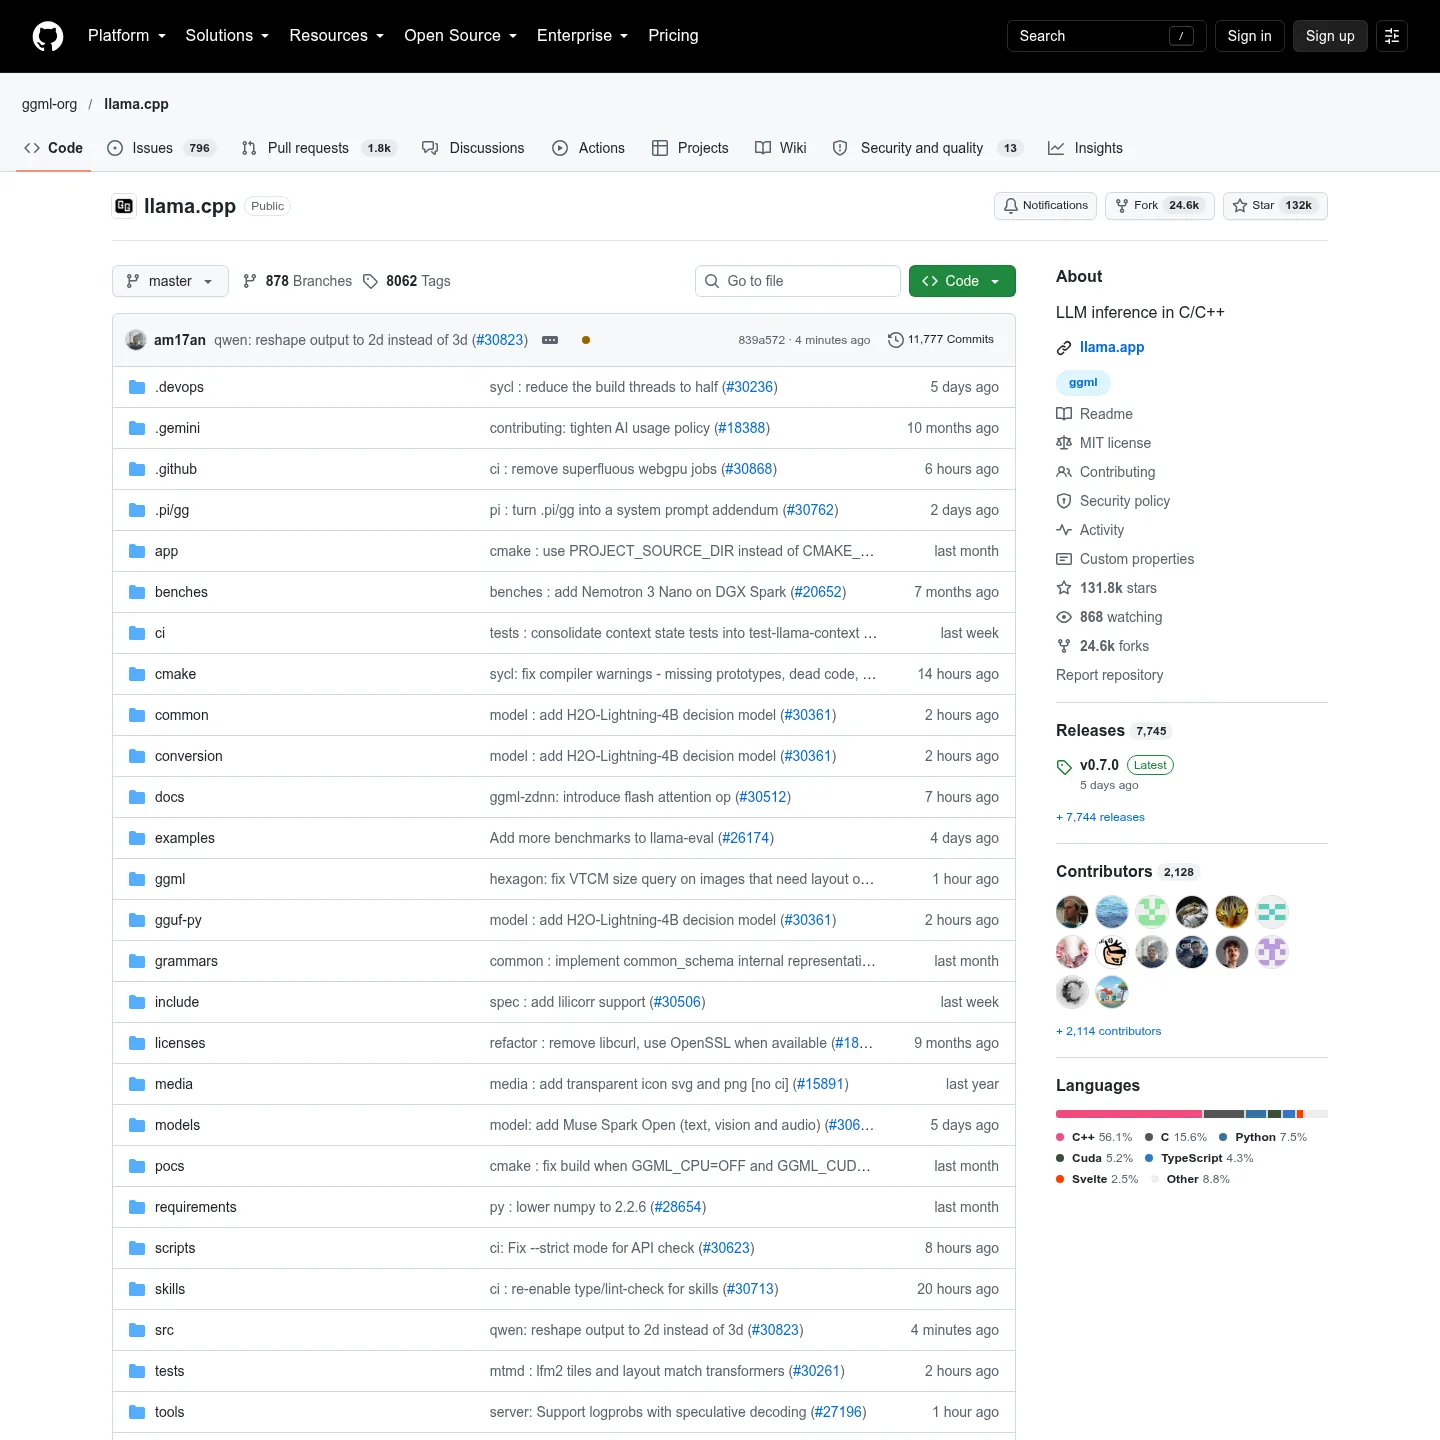
Task: Click the scale icon beside MIT license
Action: (x=1064, y=443)
